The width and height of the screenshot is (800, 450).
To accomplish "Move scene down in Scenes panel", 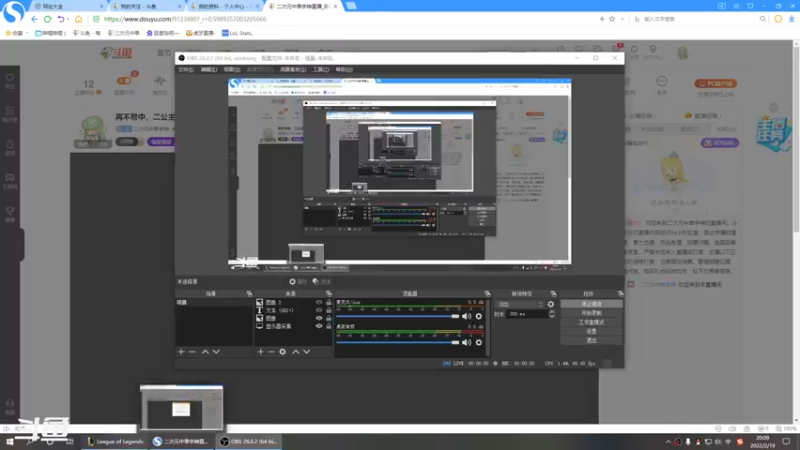I will click(216, 352).
